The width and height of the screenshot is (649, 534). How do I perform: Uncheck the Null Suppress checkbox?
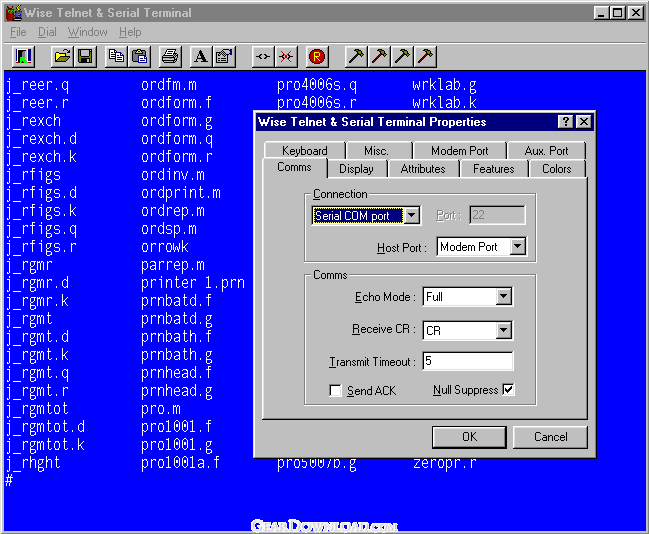tap(508, 390)
